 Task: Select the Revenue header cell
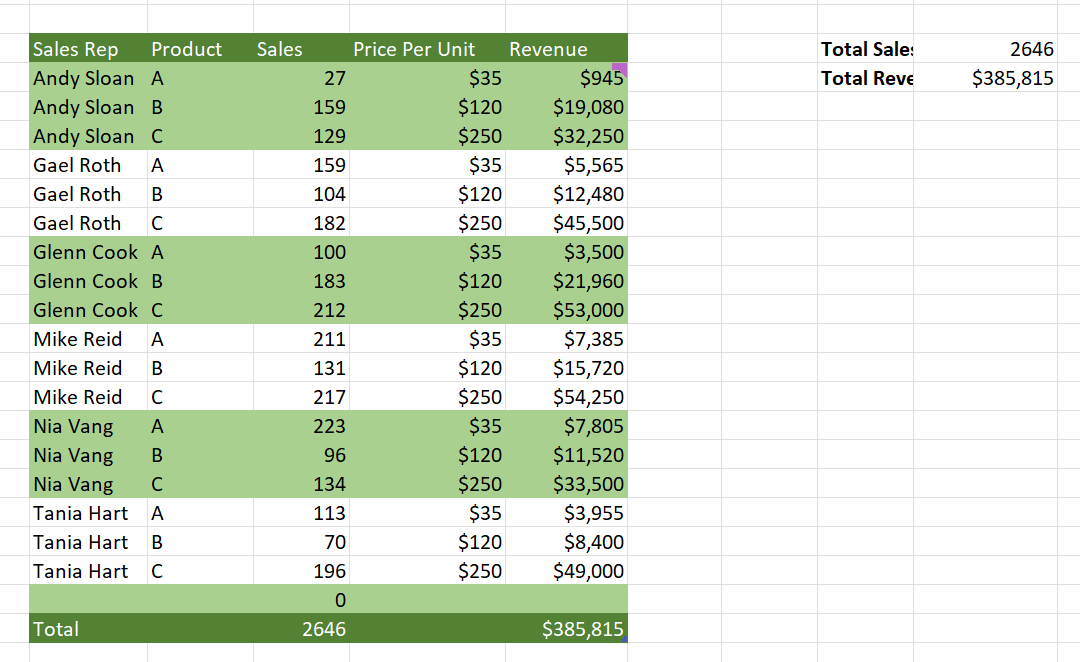point(566,49)
